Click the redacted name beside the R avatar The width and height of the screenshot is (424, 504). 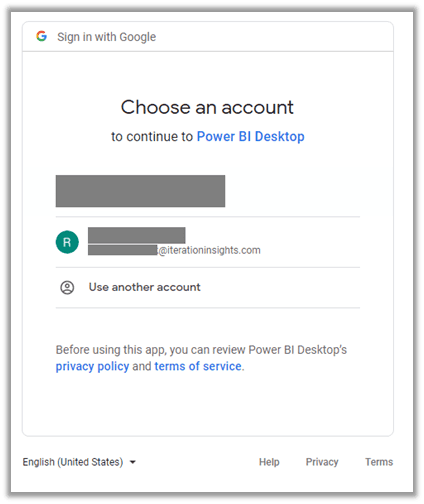[137, 235]
